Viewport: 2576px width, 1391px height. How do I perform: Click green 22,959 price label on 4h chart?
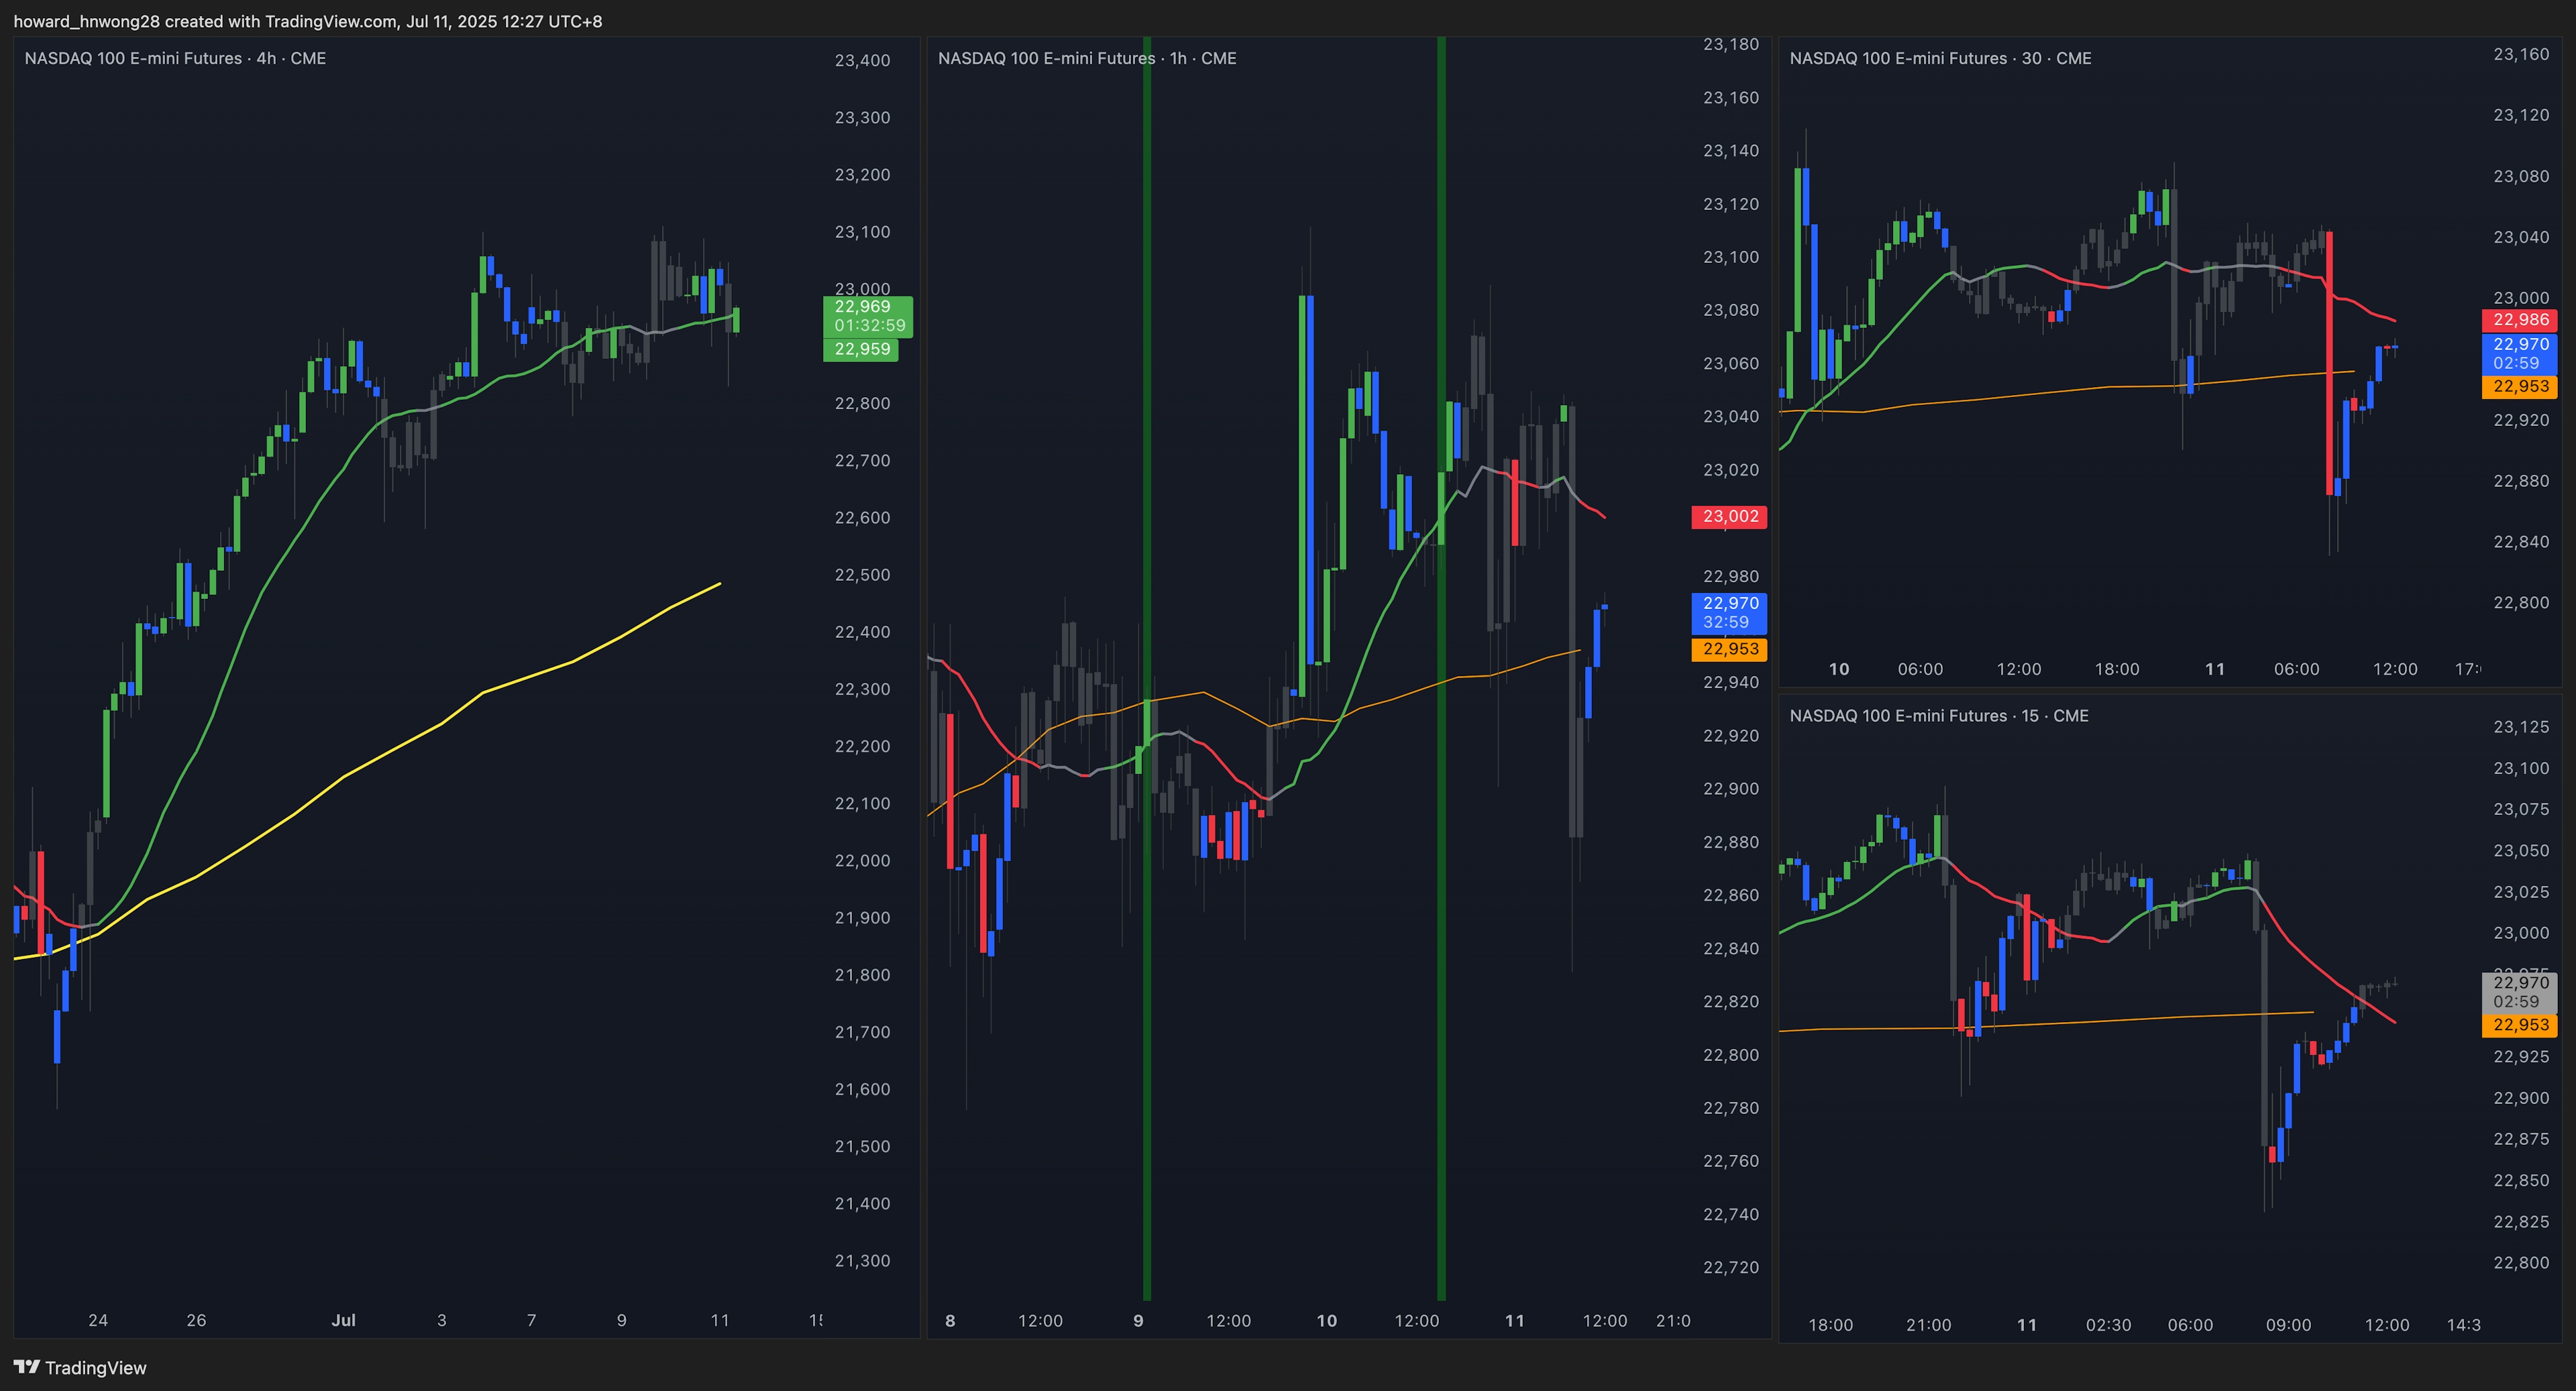point(860,349)
